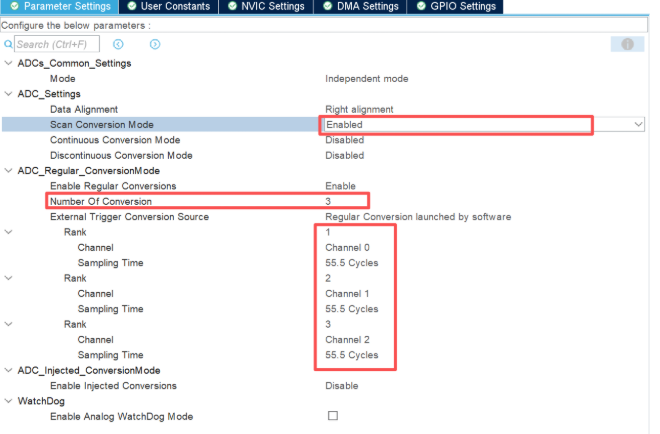Collapse ADC_Regular_ConversionMode section
The image size is (660, 434).
tap(8, 170)
